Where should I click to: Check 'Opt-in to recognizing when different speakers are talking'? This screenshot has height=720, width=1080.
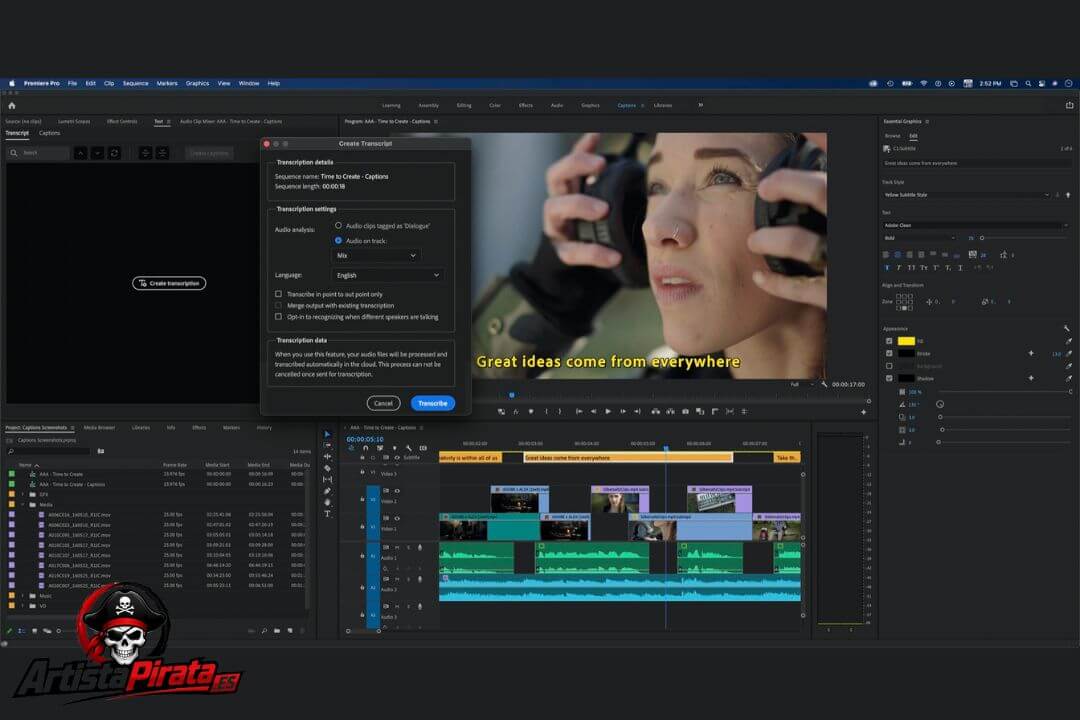coord(278,317)
